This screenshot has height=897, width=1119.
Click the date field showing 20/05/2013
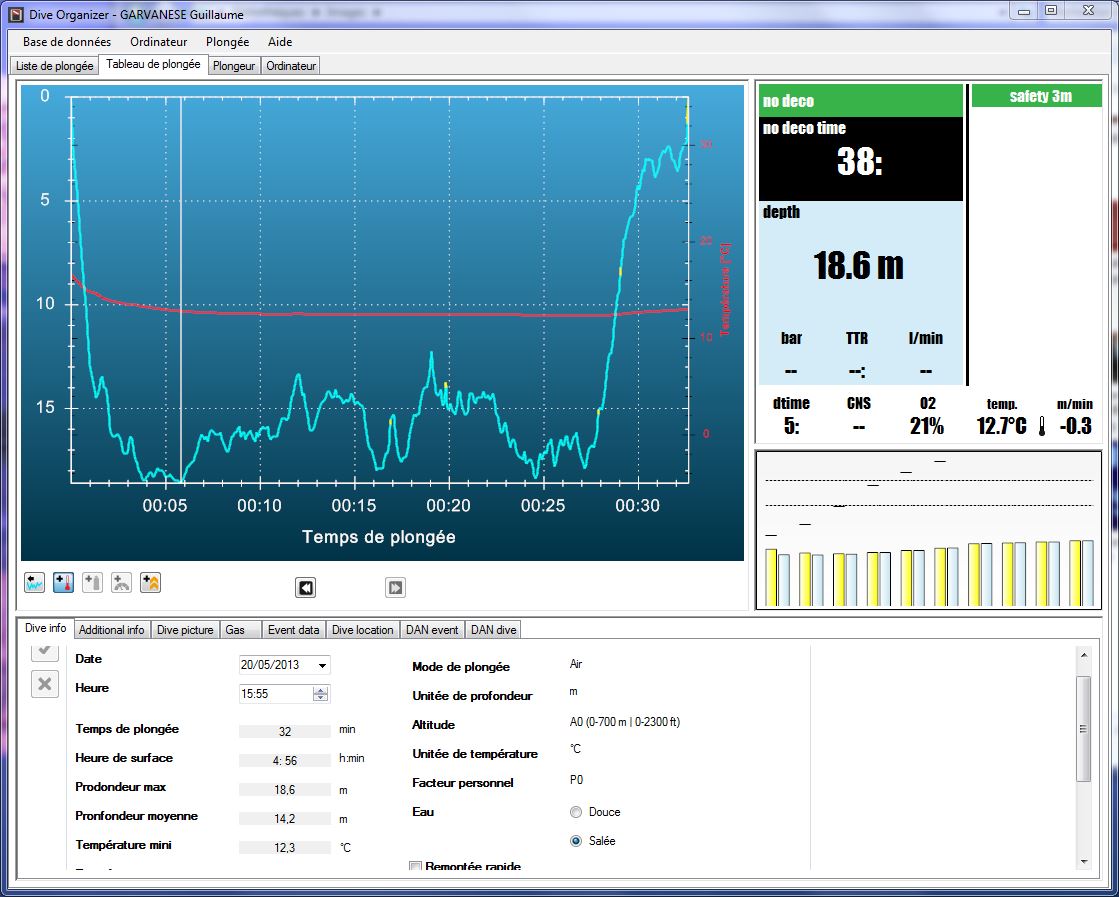pyautogui.click(x=278, y=665)
